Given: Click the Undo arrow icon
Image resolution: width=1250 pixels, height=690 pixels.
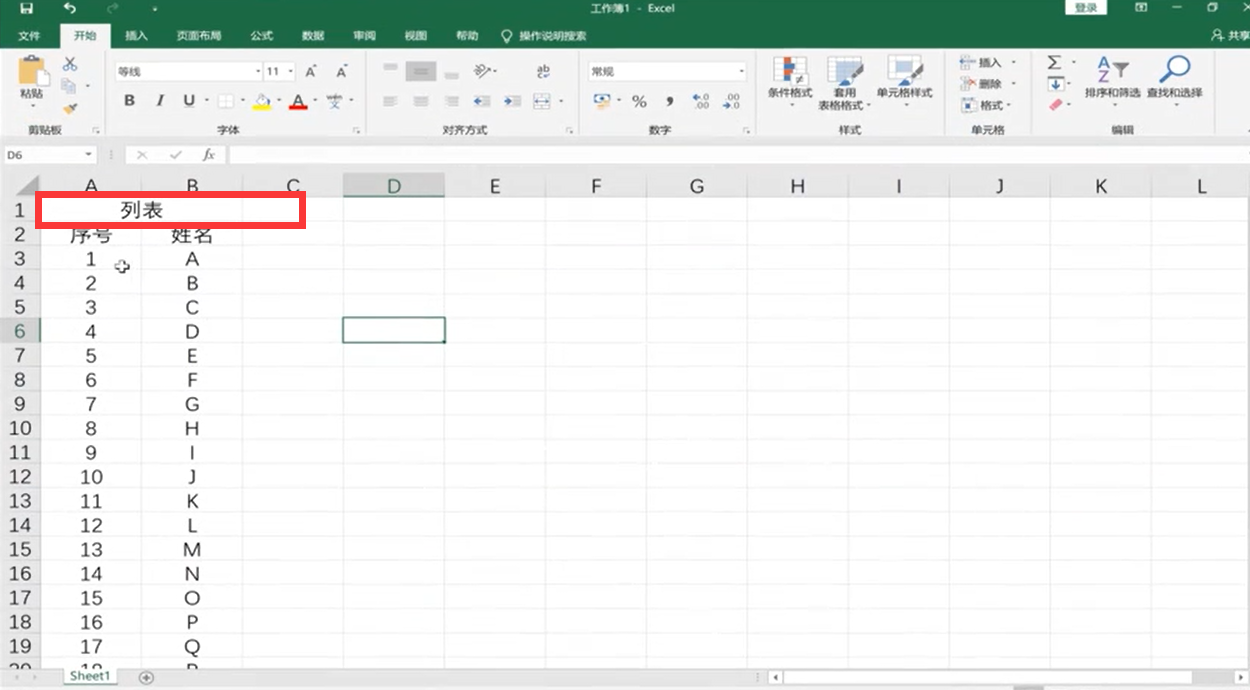Looking at the screenshot, I should click(70, 8).
